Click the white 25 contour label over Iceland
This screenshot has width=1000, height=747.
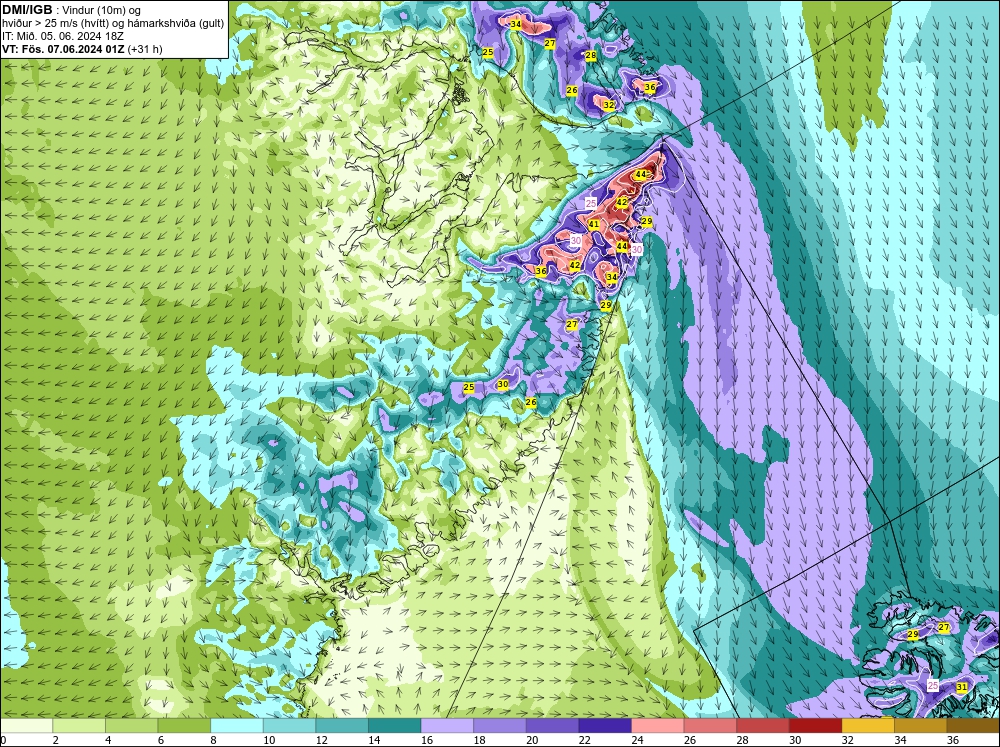[x=932, y=686]
